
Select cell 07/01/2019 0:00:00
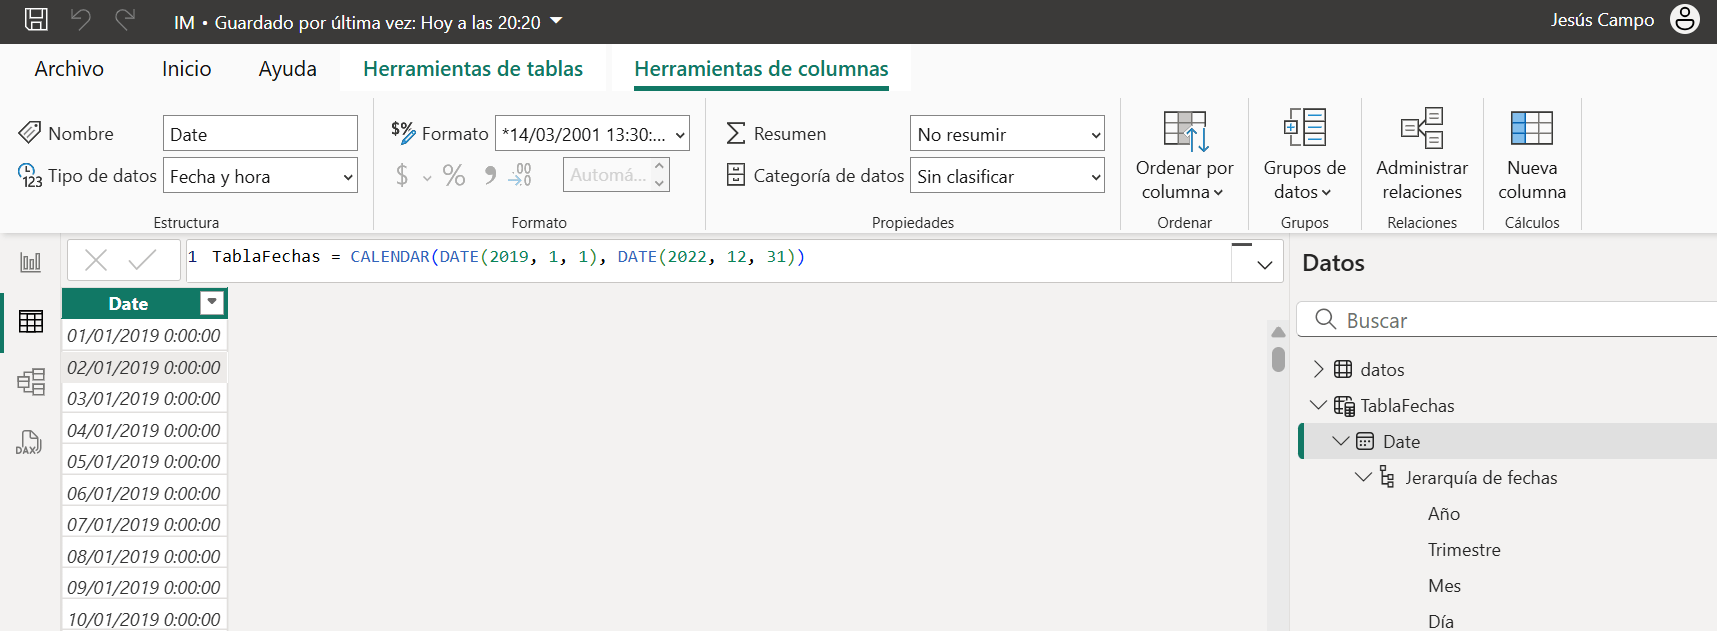coord(144,524)
